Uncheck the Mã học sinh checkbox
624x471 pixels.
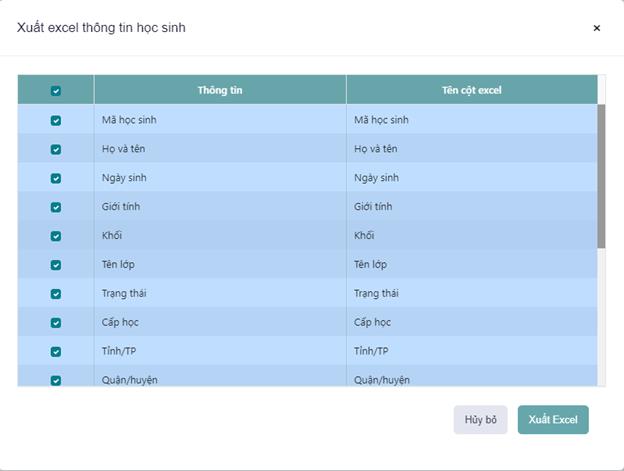point(56,120)
